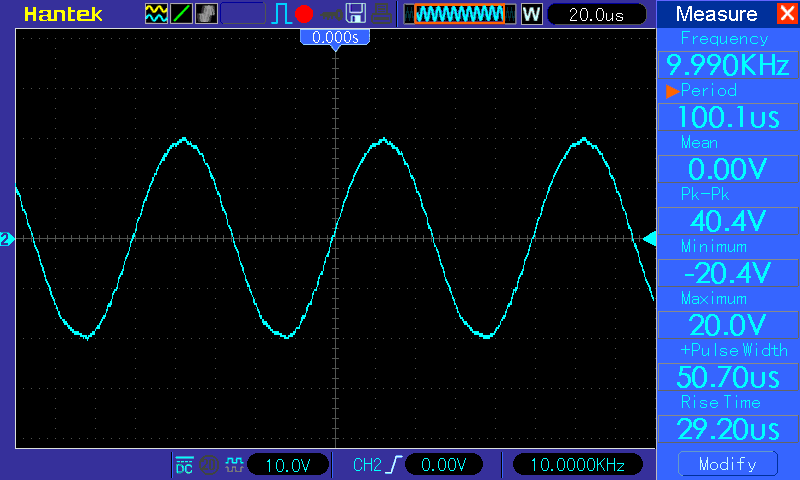Click the key lock icon

[x=332, y=15]
